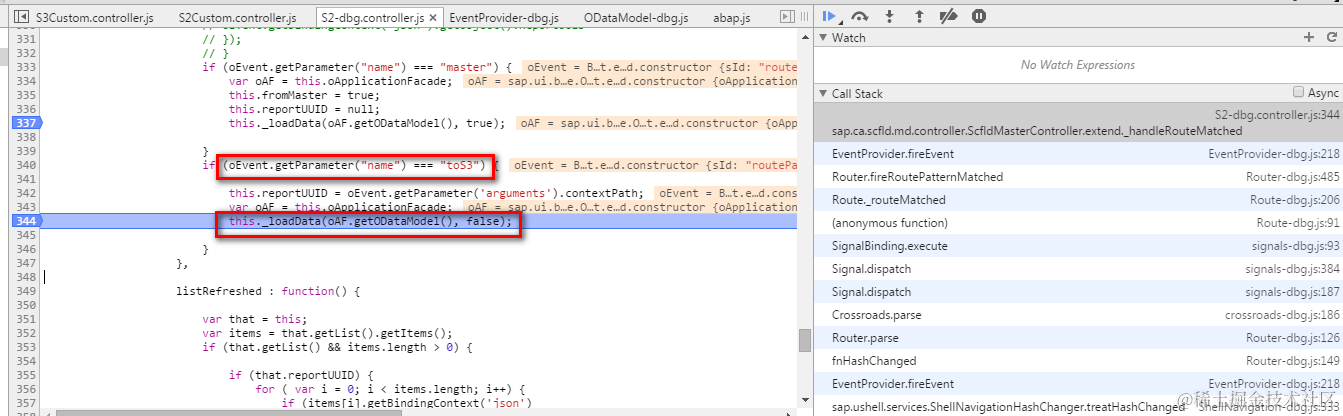Open the Router-dbg.js:149 link
The height and width of the screenshot is (416, 1343).
point(1292,361)
